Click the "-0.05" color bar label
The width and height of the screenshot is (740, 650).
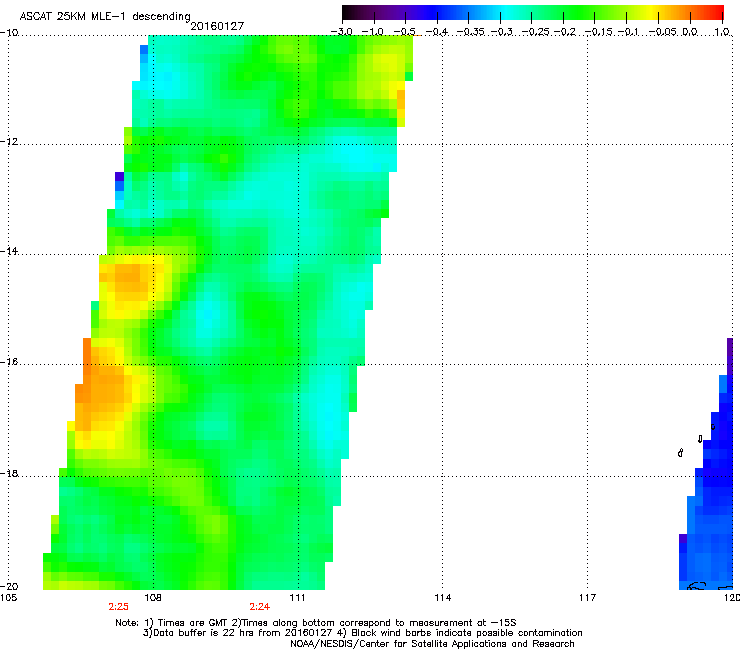tap(663, 32)
